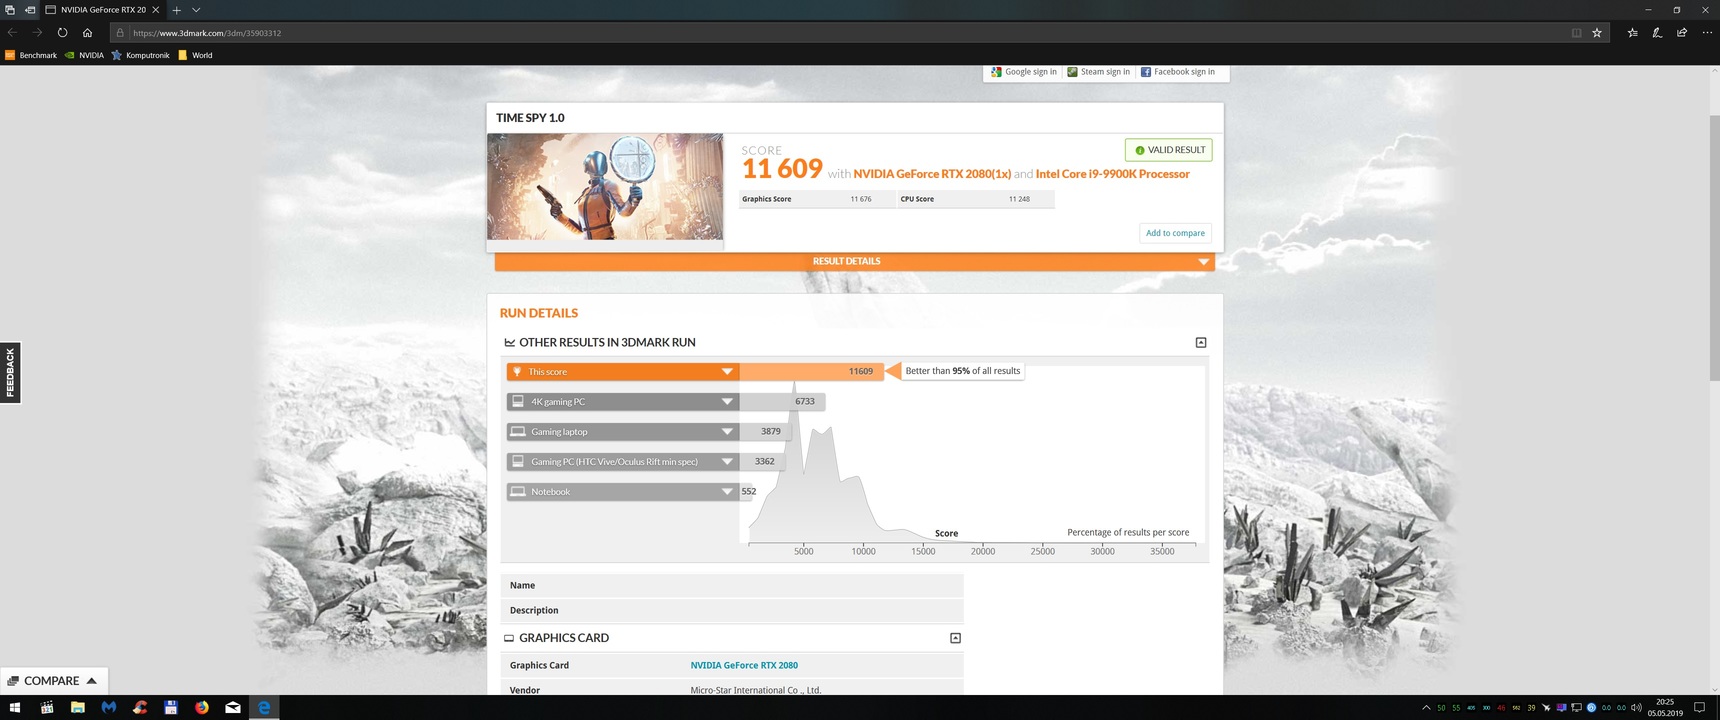Open Intel Core i9-9900K Processor link
The height and width of the screenshot is (720, 1720).
1112,174
